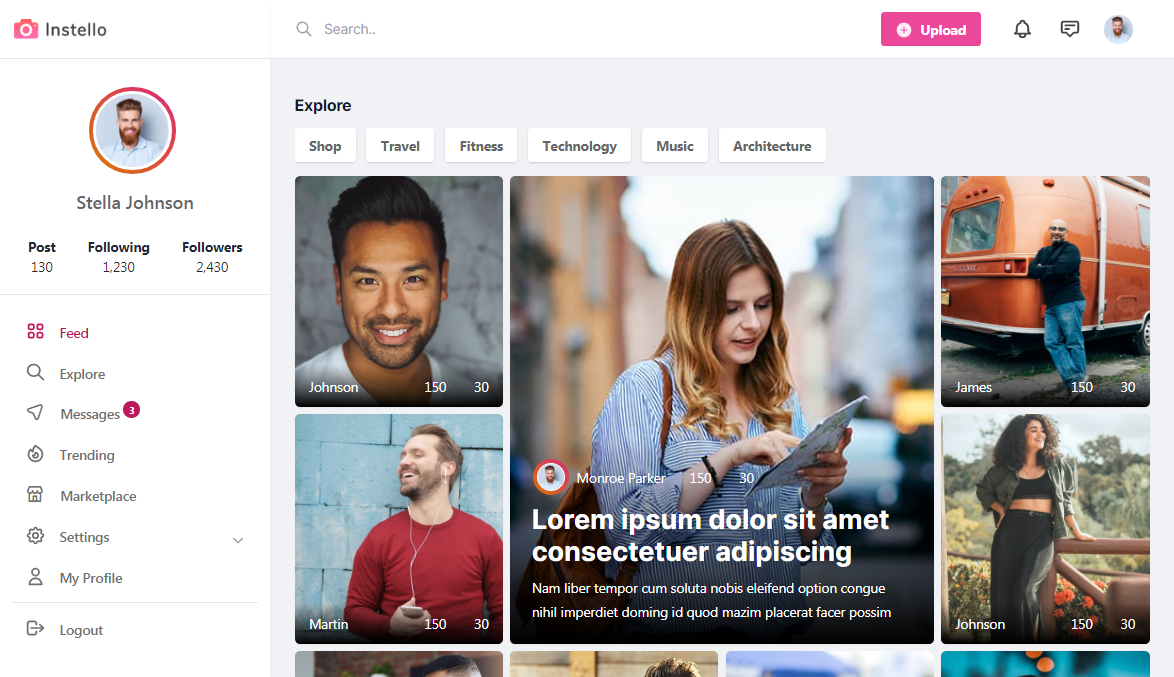This screenshot has width=1174, height=677.
Task: Open the chat messages icon in header
Action: (x=1070, y=29)
